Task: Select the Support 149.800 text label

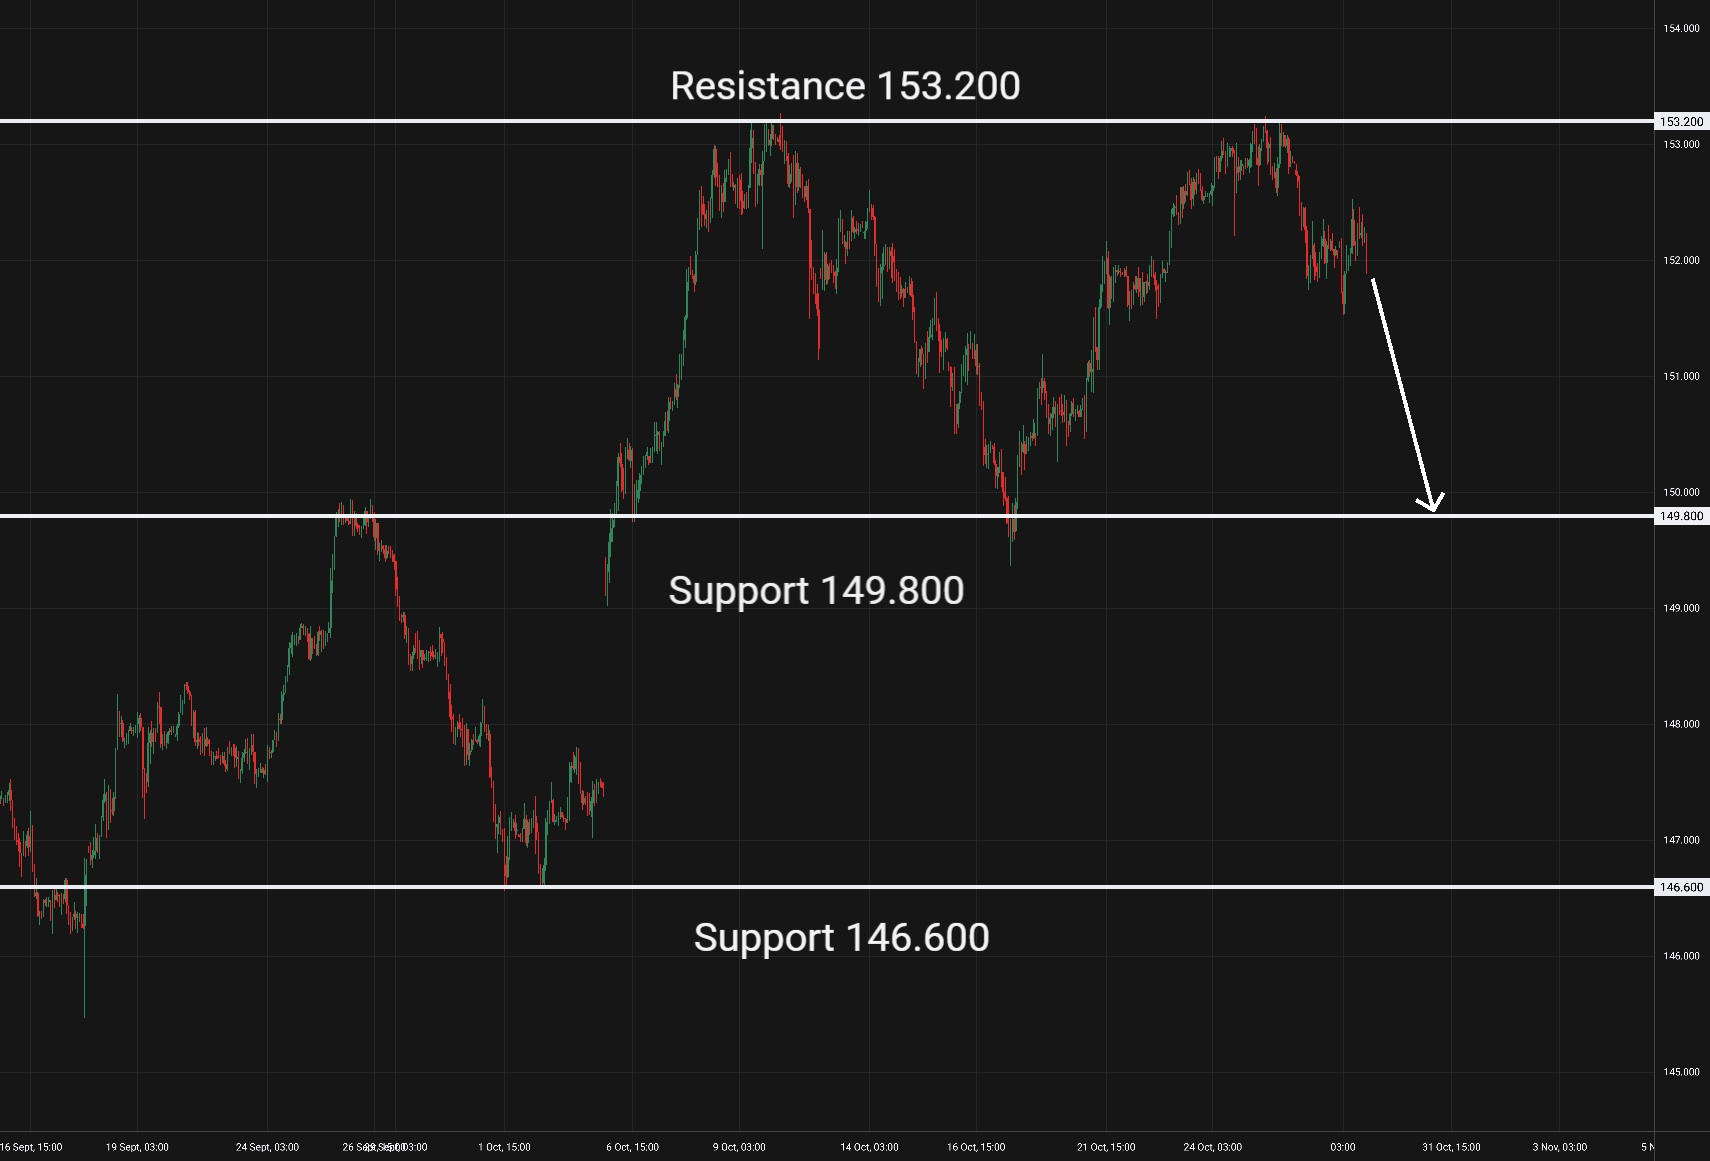Action: [816, 591]
